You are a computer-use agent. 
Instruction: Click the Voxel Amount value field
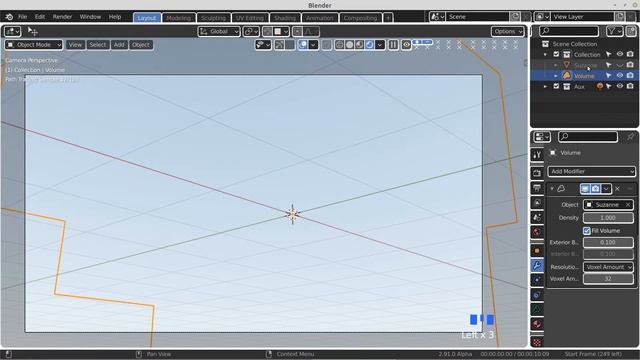click(x=608, y=279)
